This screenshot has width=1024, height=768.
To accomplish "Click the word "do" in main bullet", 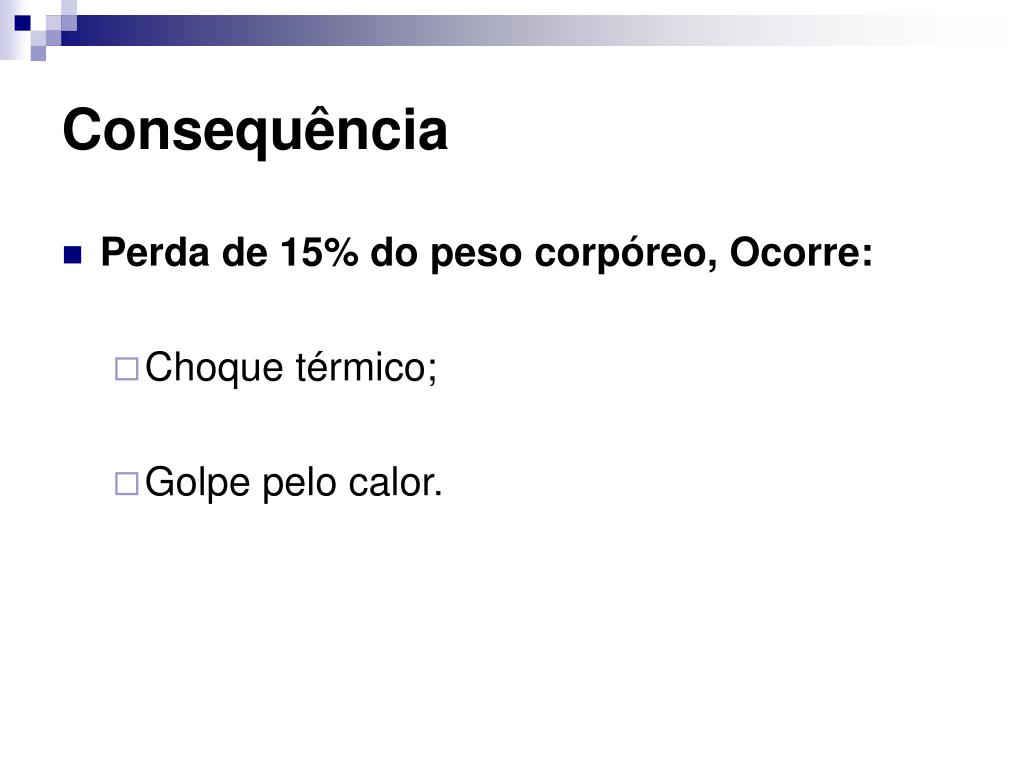I will [394, 253].
